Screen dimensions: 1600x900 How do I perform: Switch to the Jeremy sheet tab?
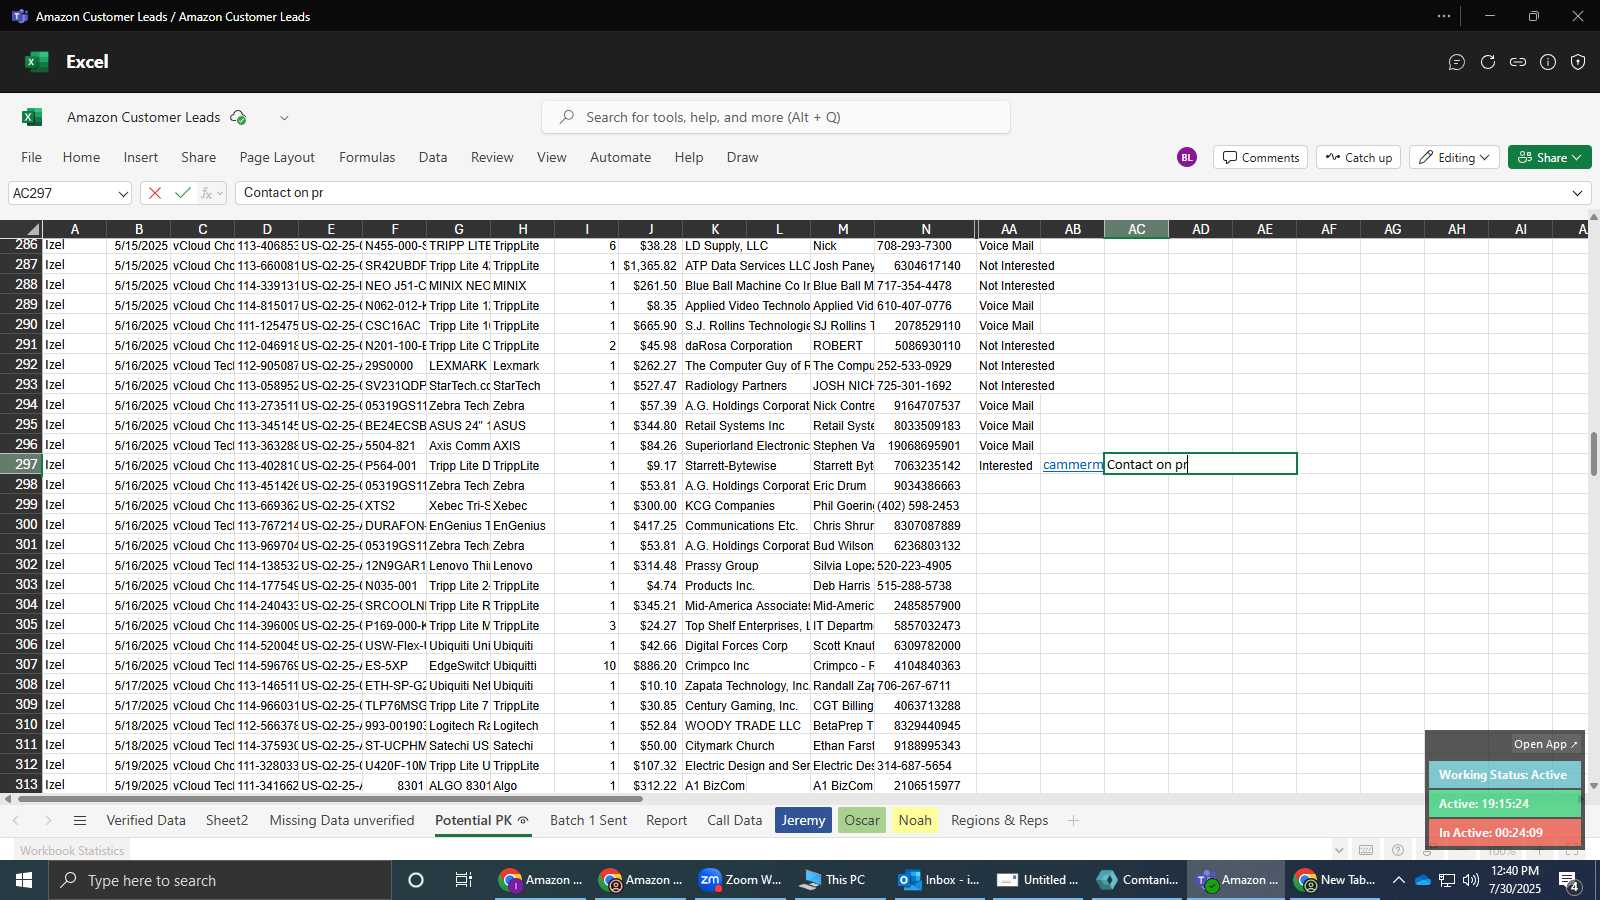click(804, 820)
